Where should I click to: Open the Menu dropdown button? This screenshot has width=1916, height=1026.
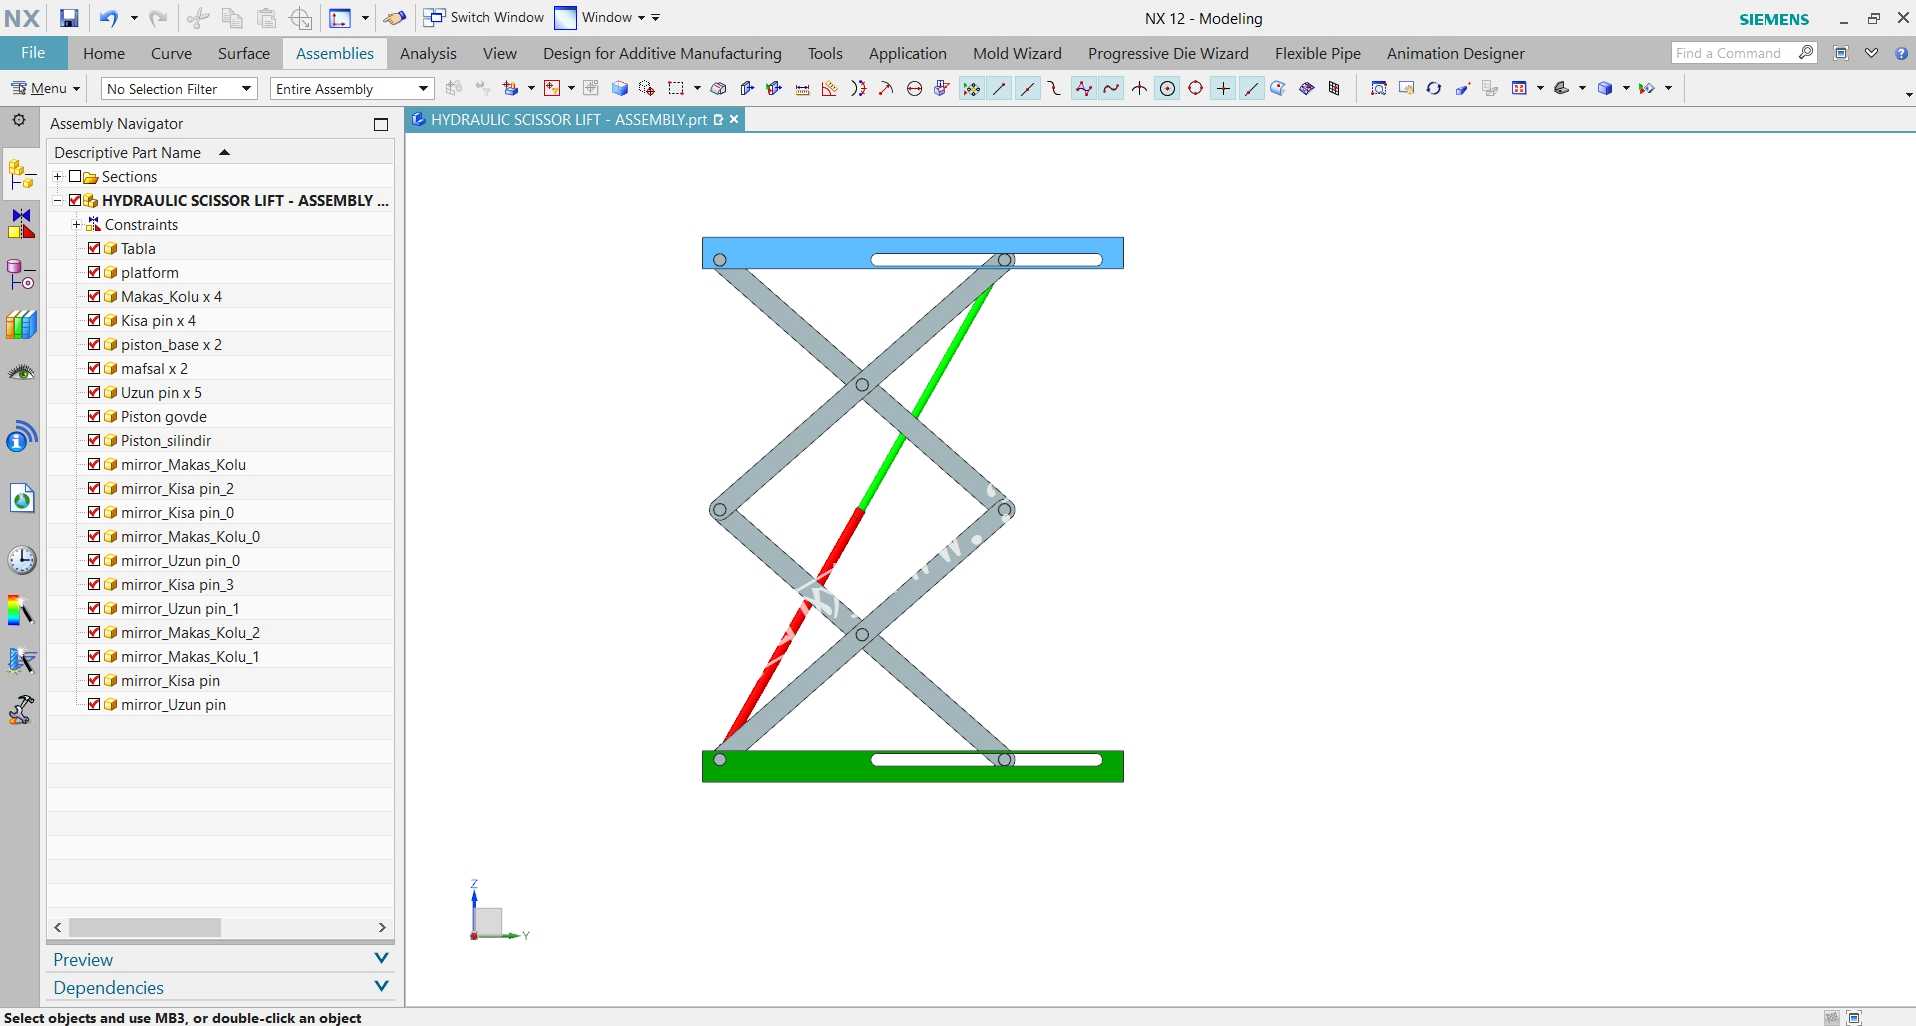tap(45, 89)
